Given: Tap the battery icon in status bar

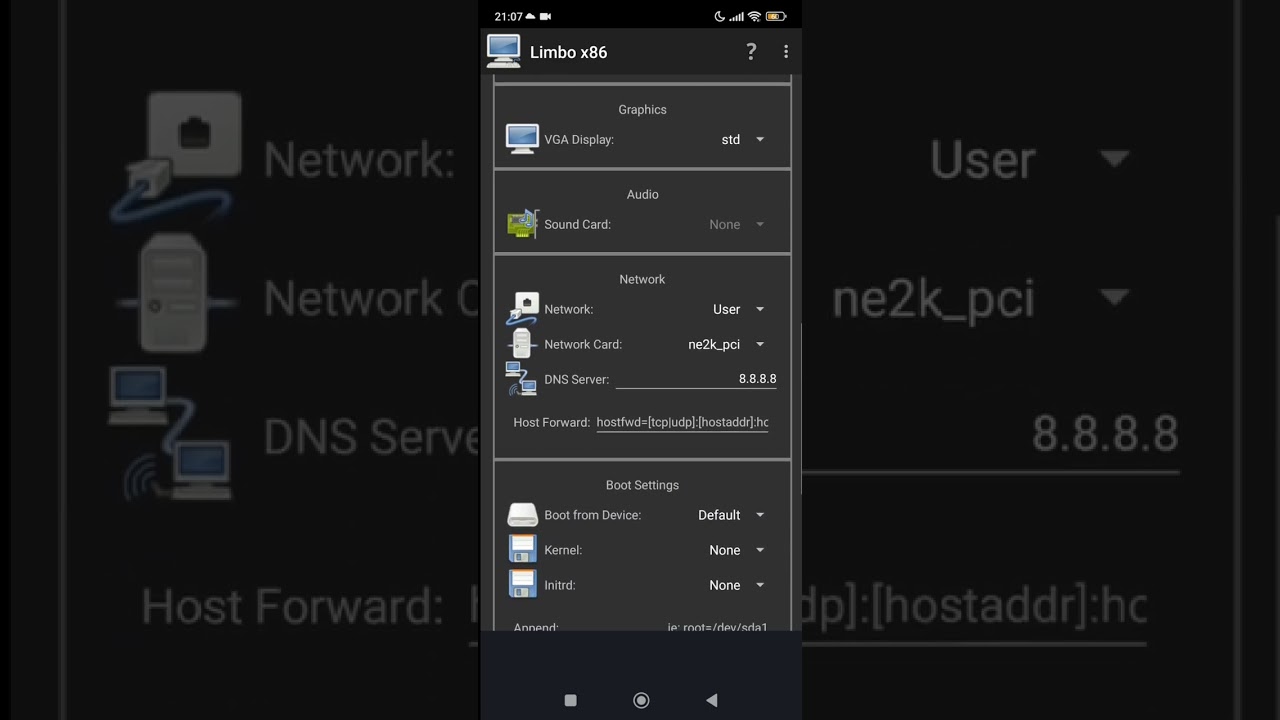Looking at the screenshot, I should (777, 17).
